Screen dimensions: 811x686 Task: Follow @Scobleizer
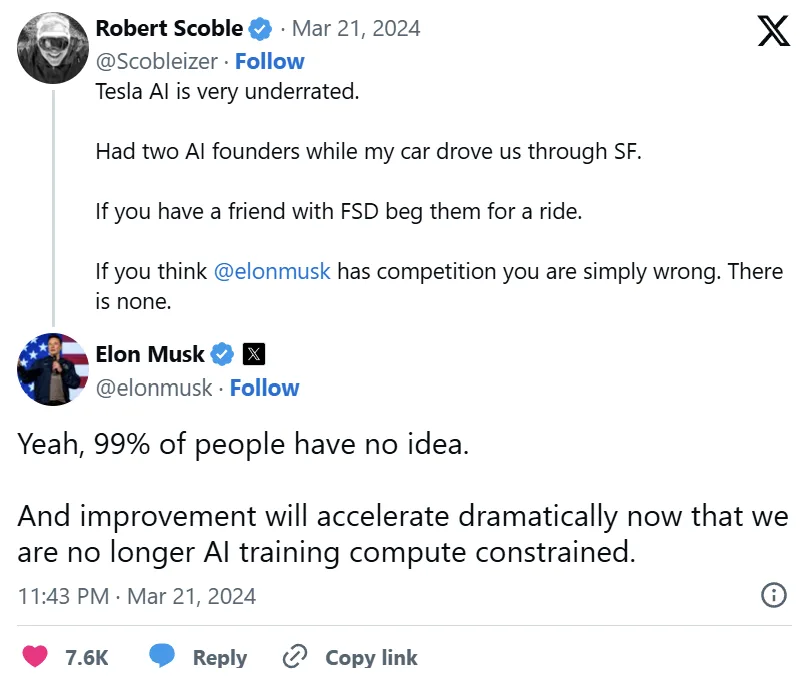point(269,62)
